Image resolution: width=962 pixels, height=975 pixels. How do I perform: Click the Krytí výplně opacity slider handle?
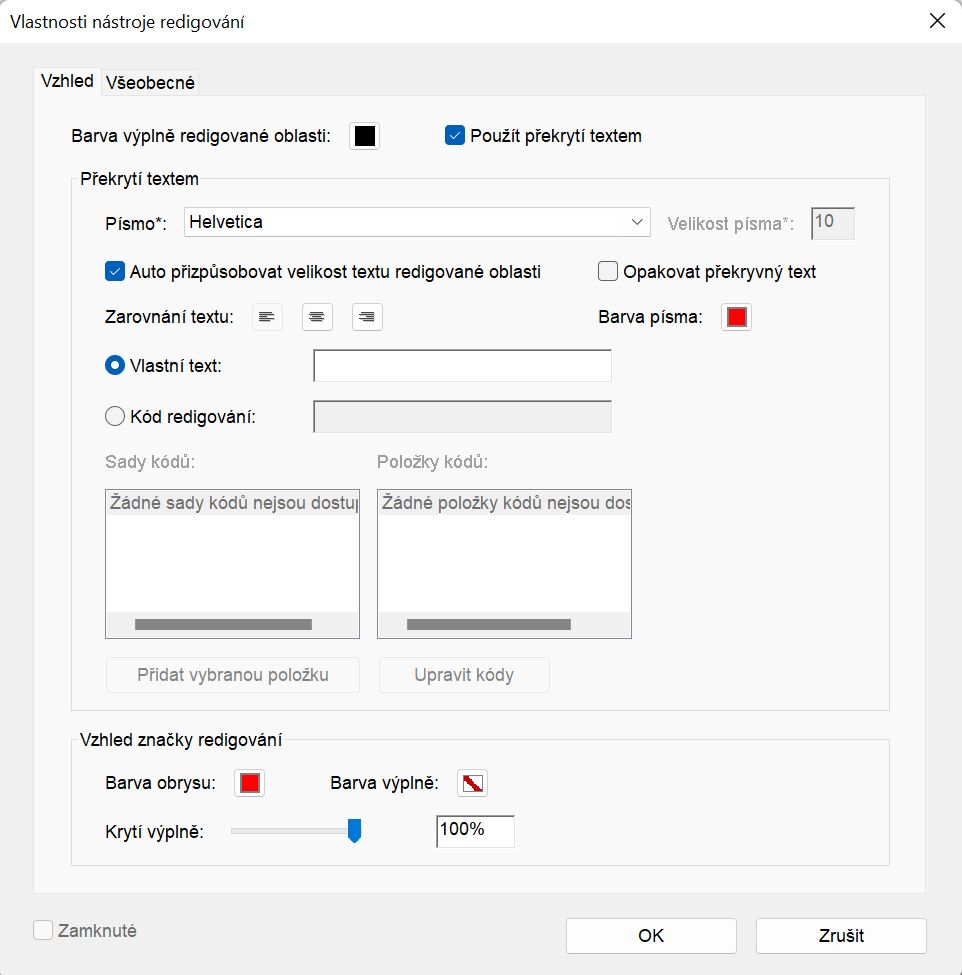pyautogui.click(x=354, y=830)
